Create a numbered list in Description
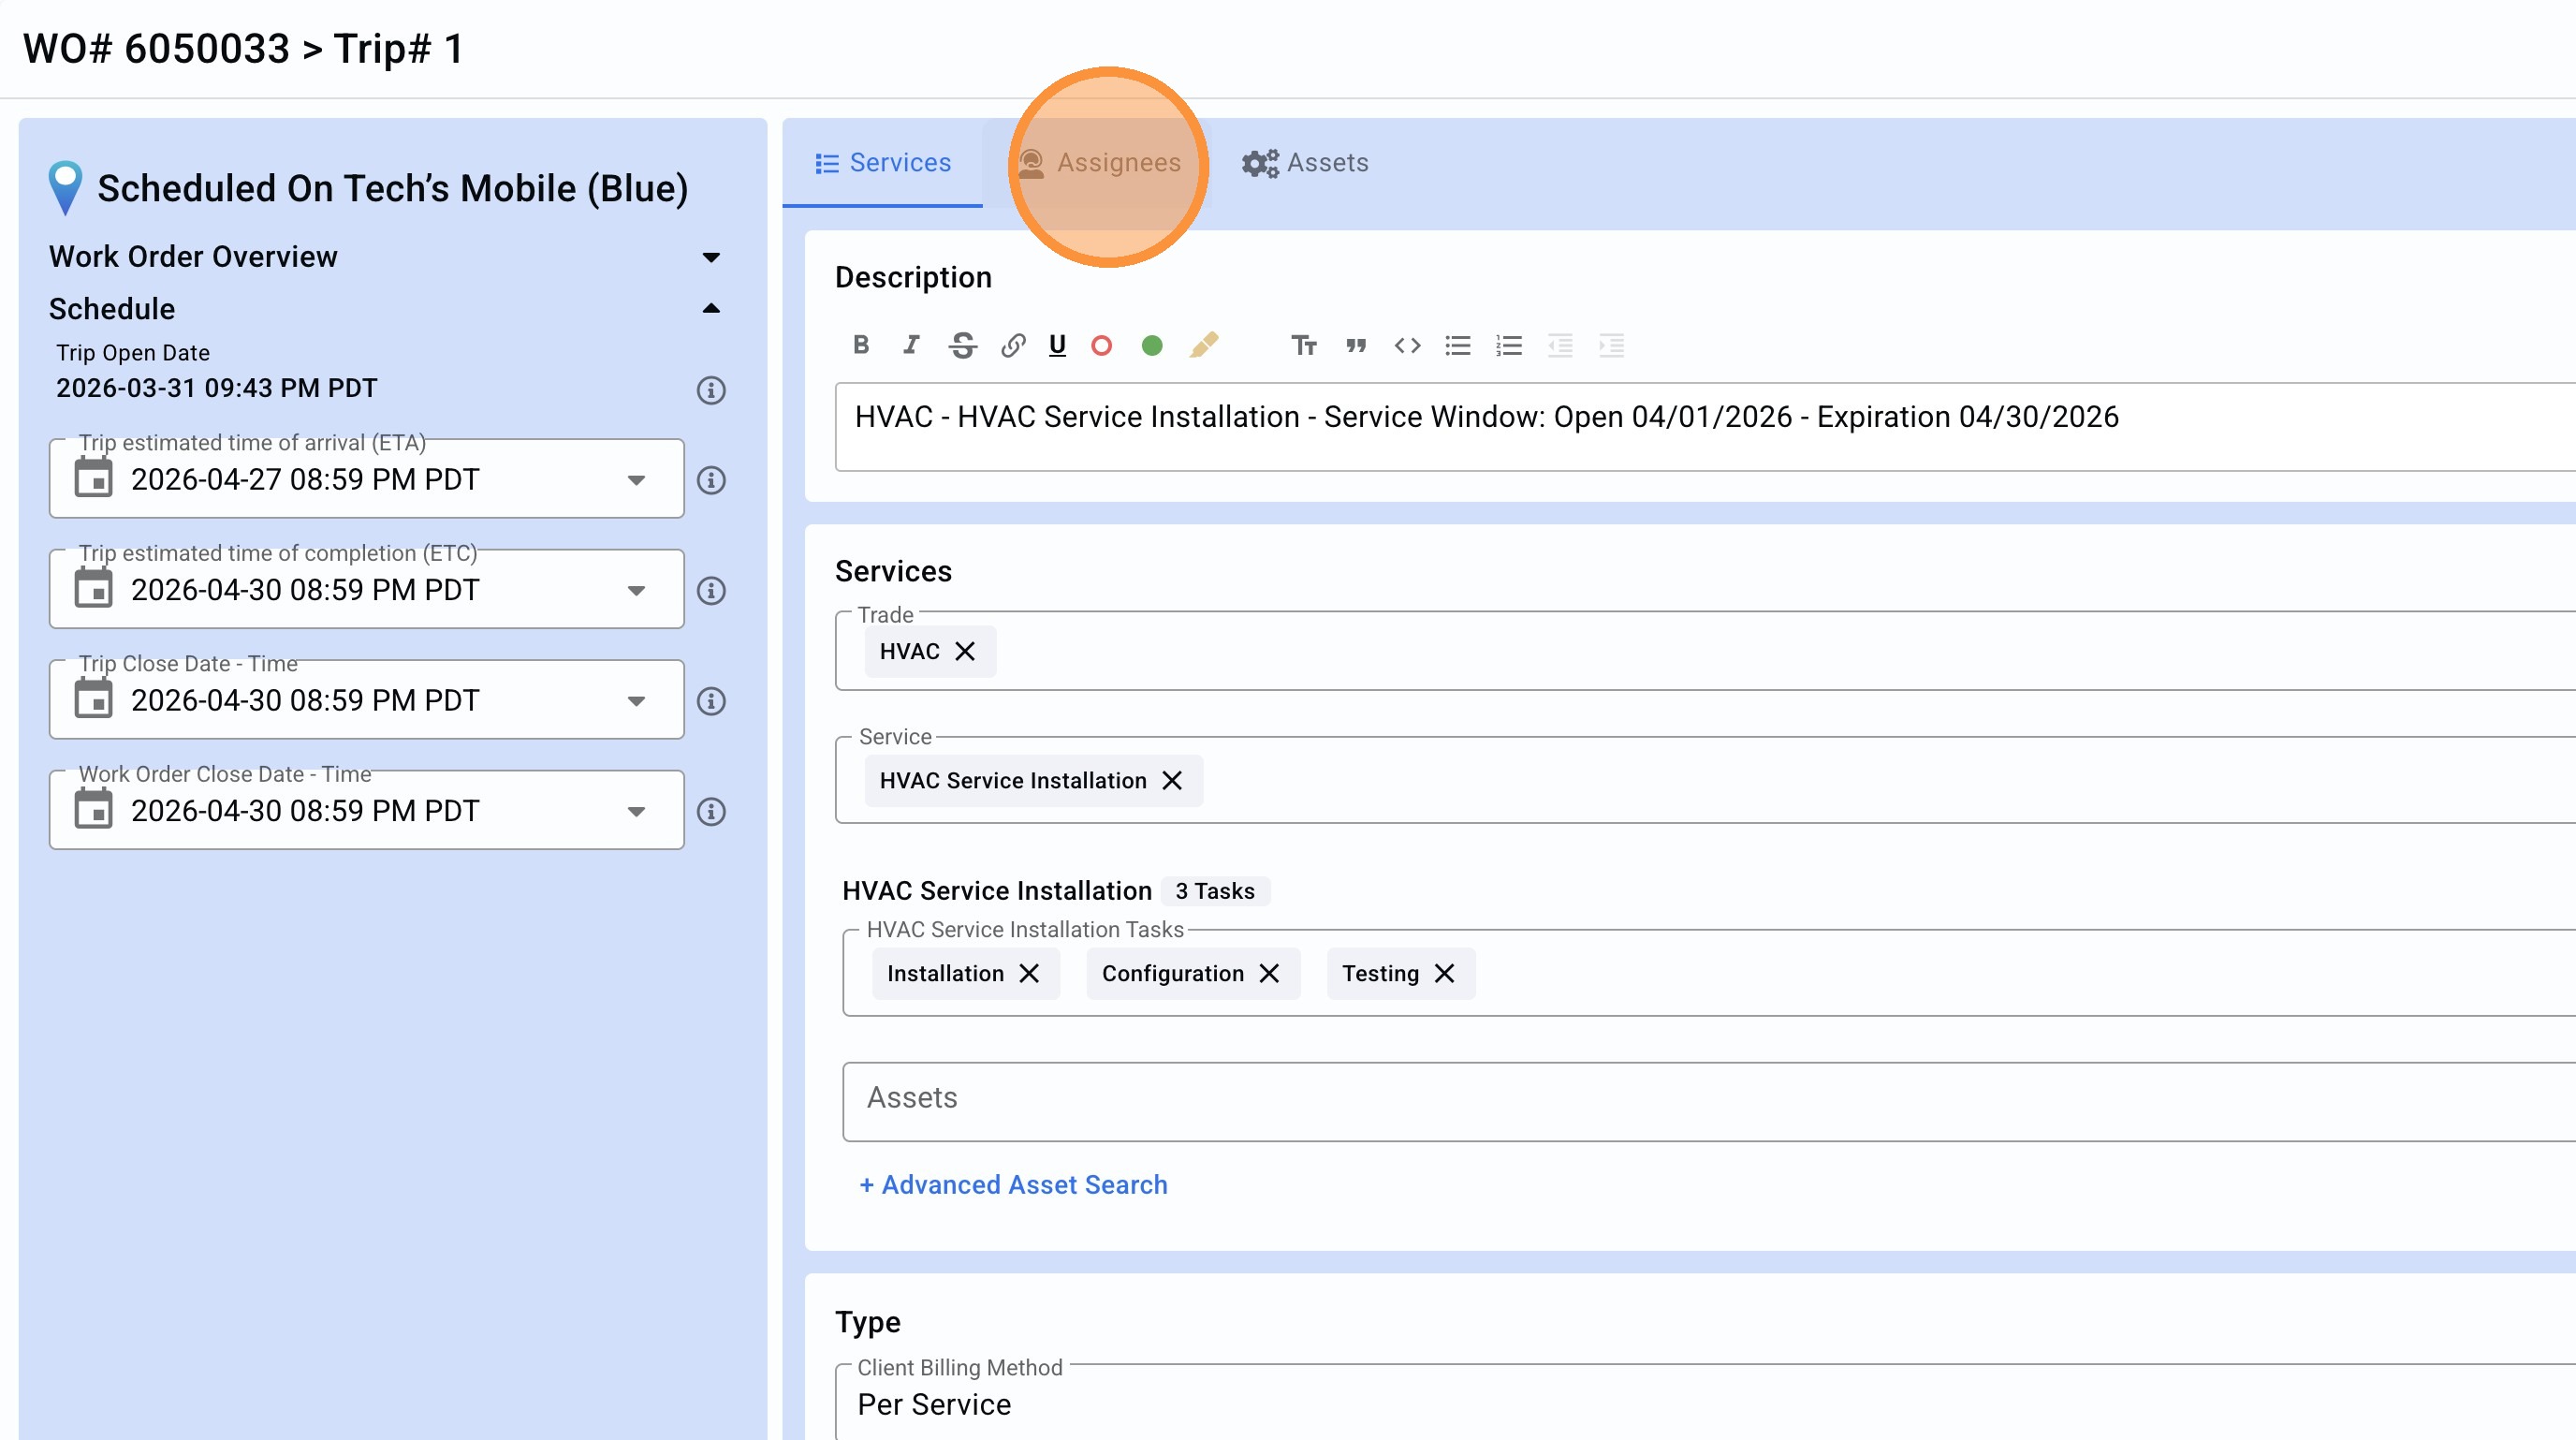Viewport: 2576px width, 1440px height. coord(1508,345)
